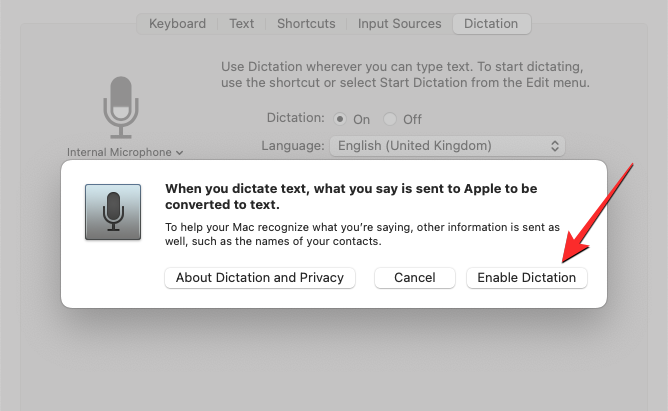Select the Dictation tab
Image resolution: width=668 pixels, height=411 pixels.
point(491,23)
